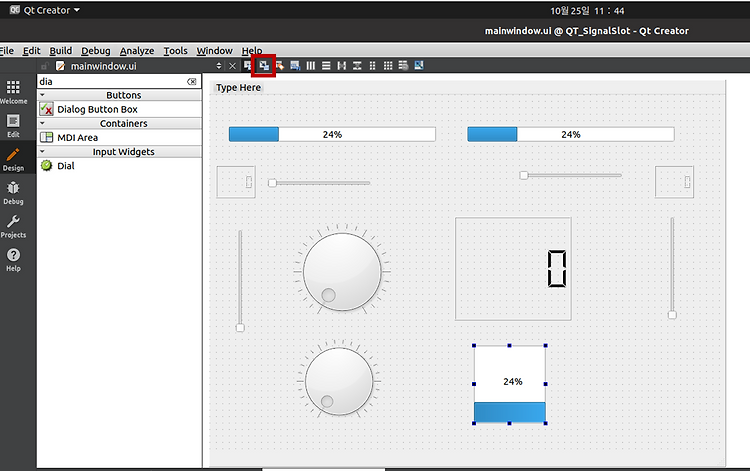Viewport: 750px width, 471px height.
Task: Select the left scroll widget on the form
Action: (236, 182)
